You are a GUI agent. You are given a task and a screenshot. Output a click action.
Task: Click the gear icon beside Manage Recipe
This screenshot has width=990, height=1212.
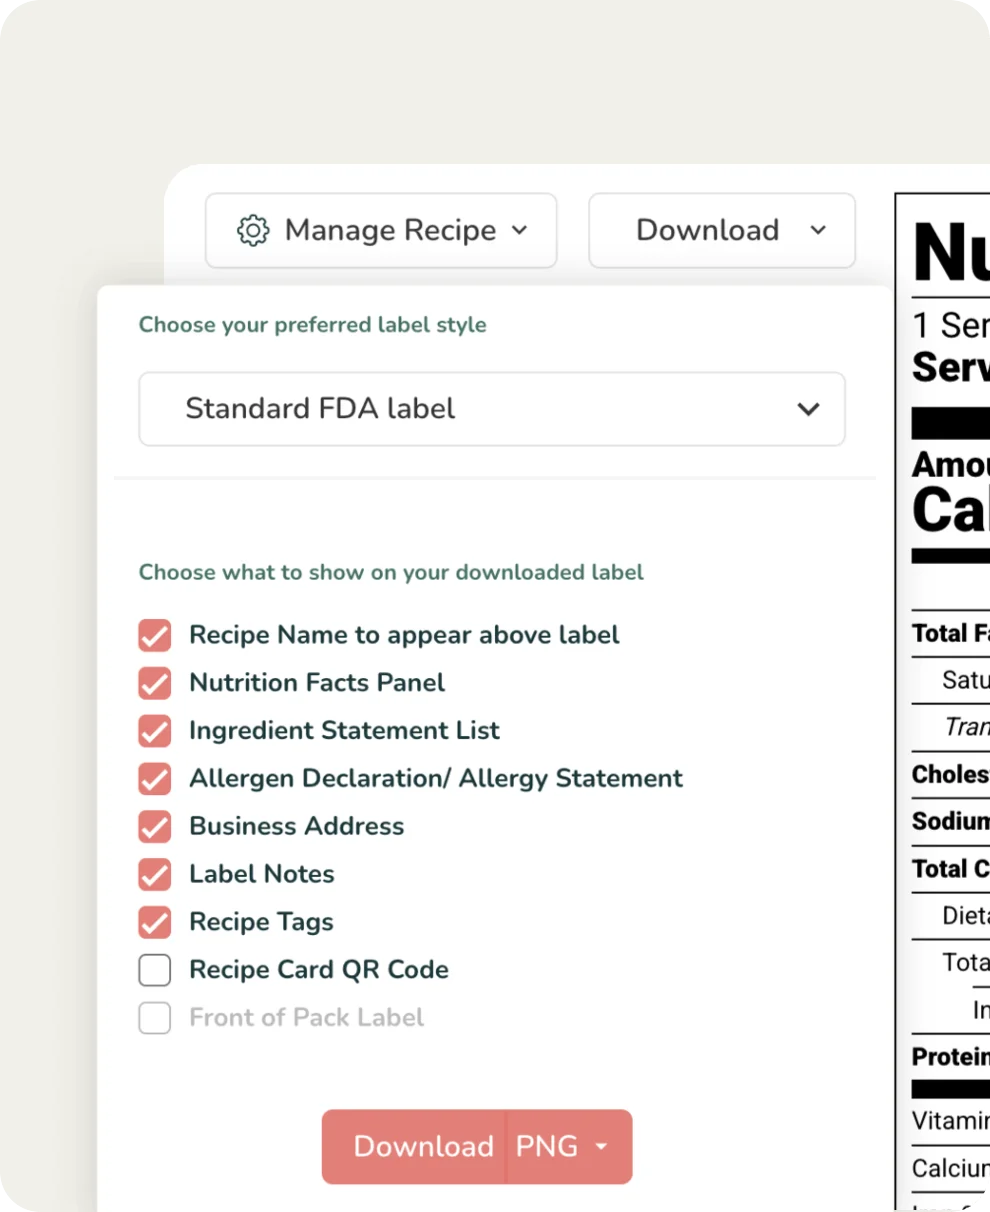252,230
